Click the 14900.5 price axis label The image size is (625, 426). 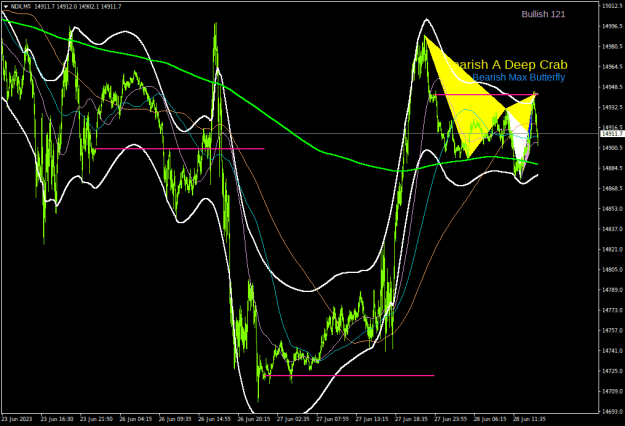click(613, 148)
